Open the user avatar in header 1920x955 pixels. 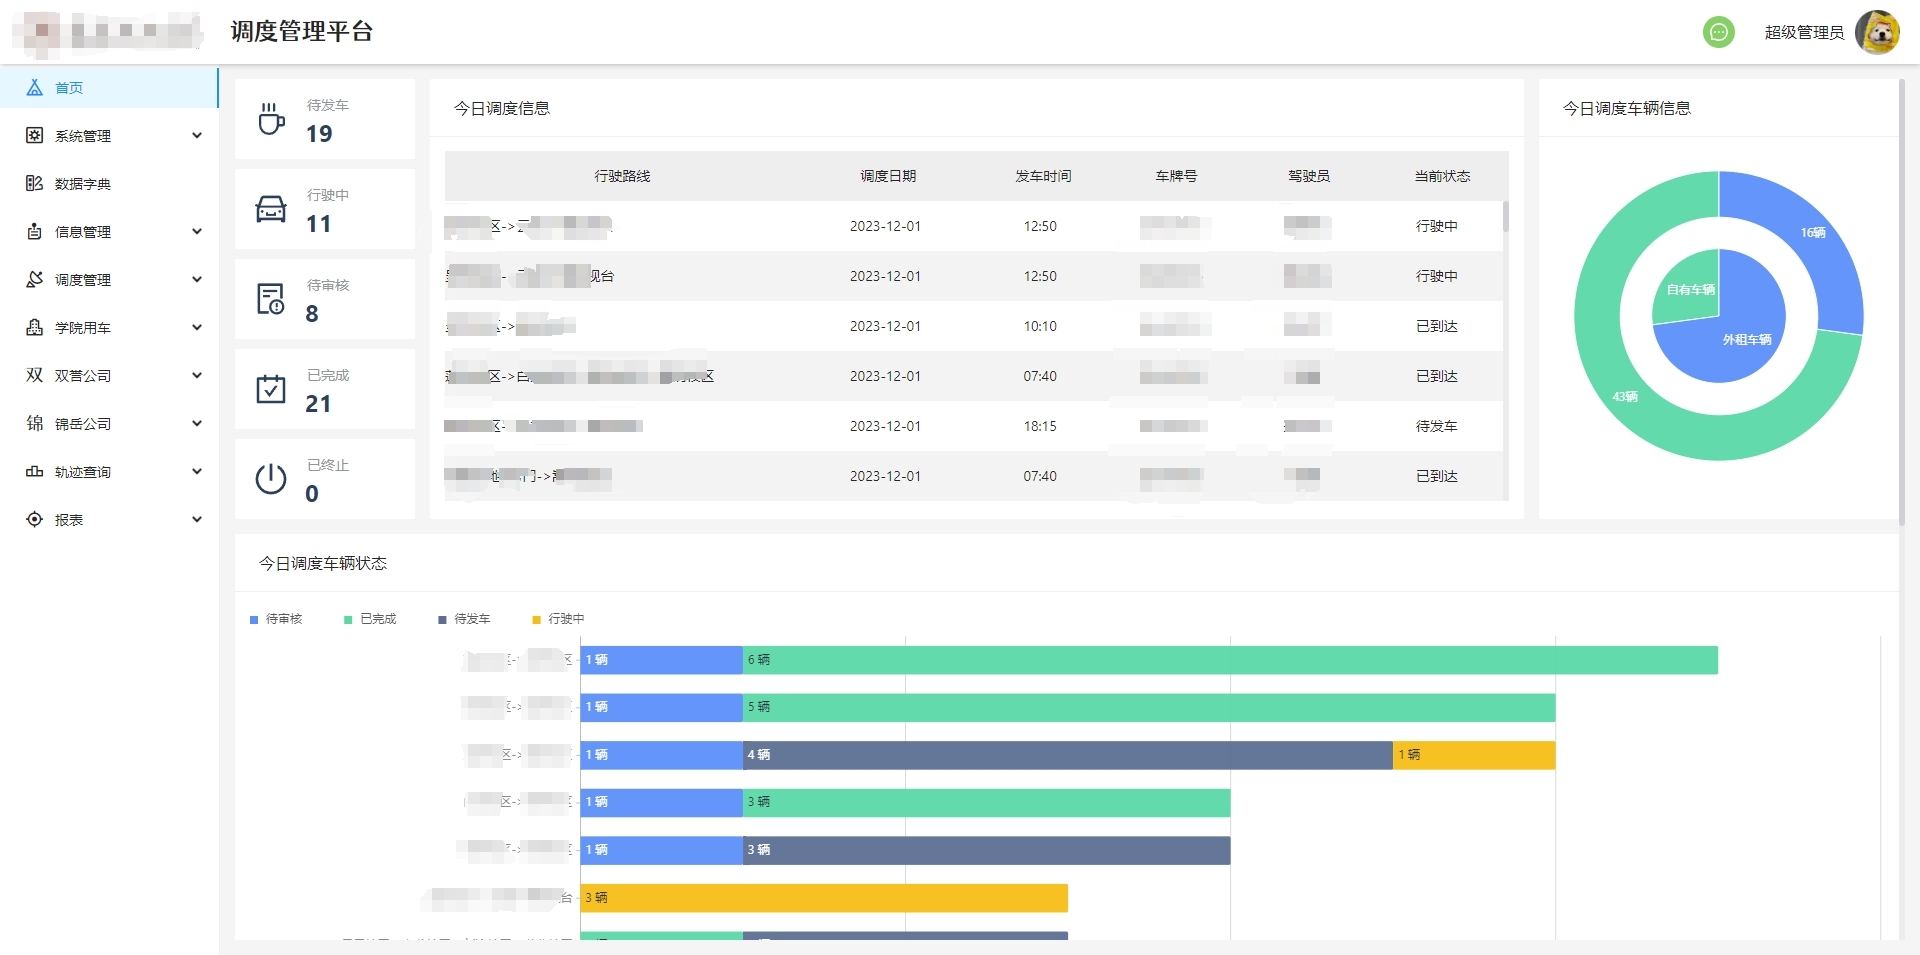tap(1877, 32)
